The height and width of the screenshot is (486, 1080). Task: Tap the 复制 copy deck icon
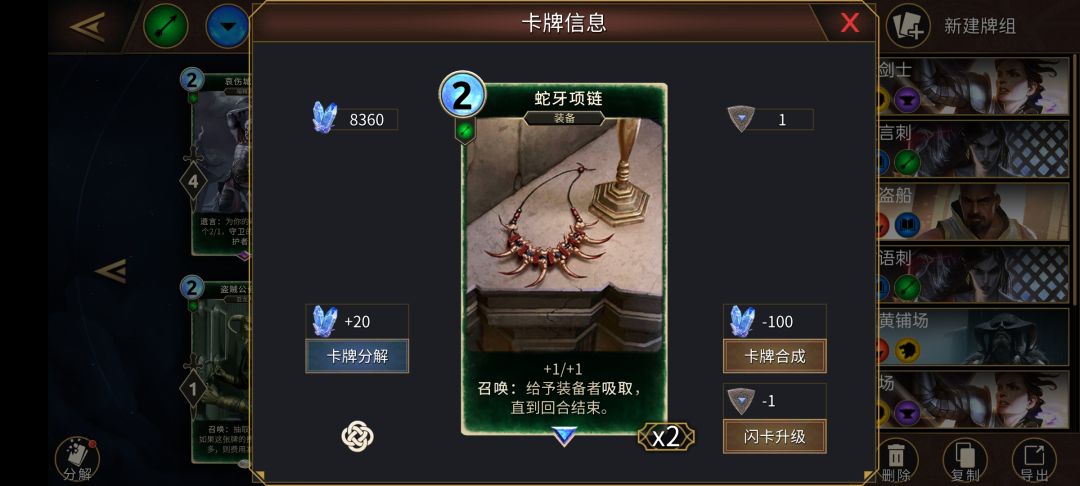(x=965, y=460)
